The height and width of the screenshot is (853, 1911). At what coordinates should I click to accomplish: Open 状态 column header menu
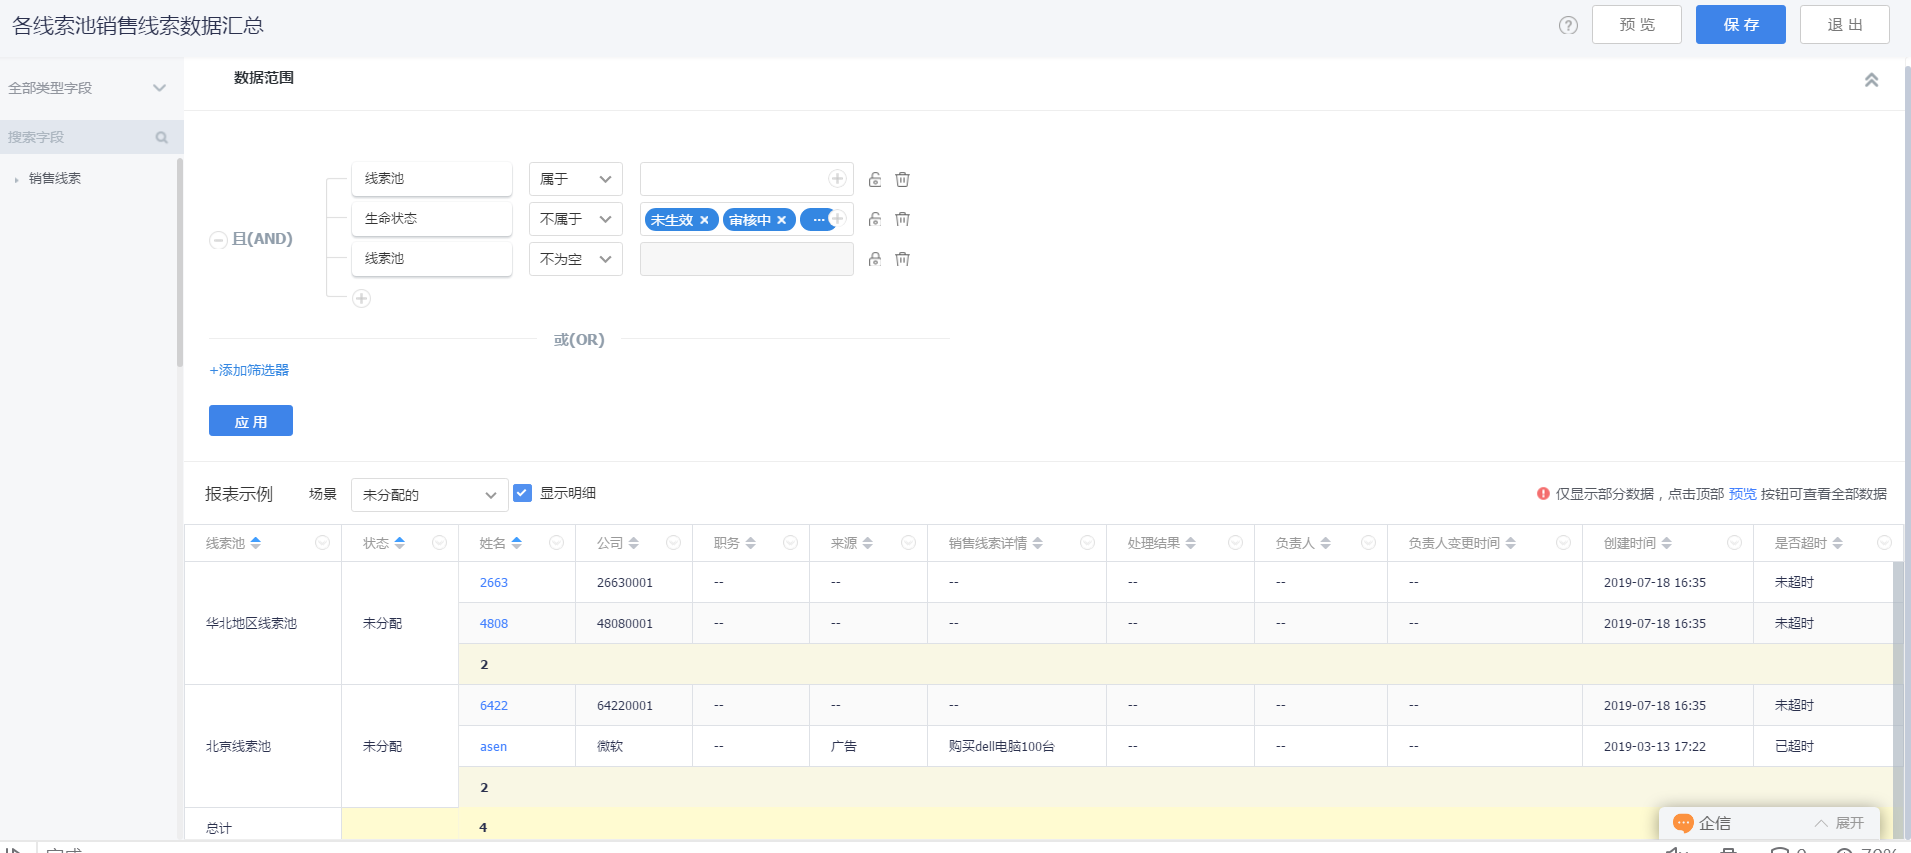pos(439,543)
